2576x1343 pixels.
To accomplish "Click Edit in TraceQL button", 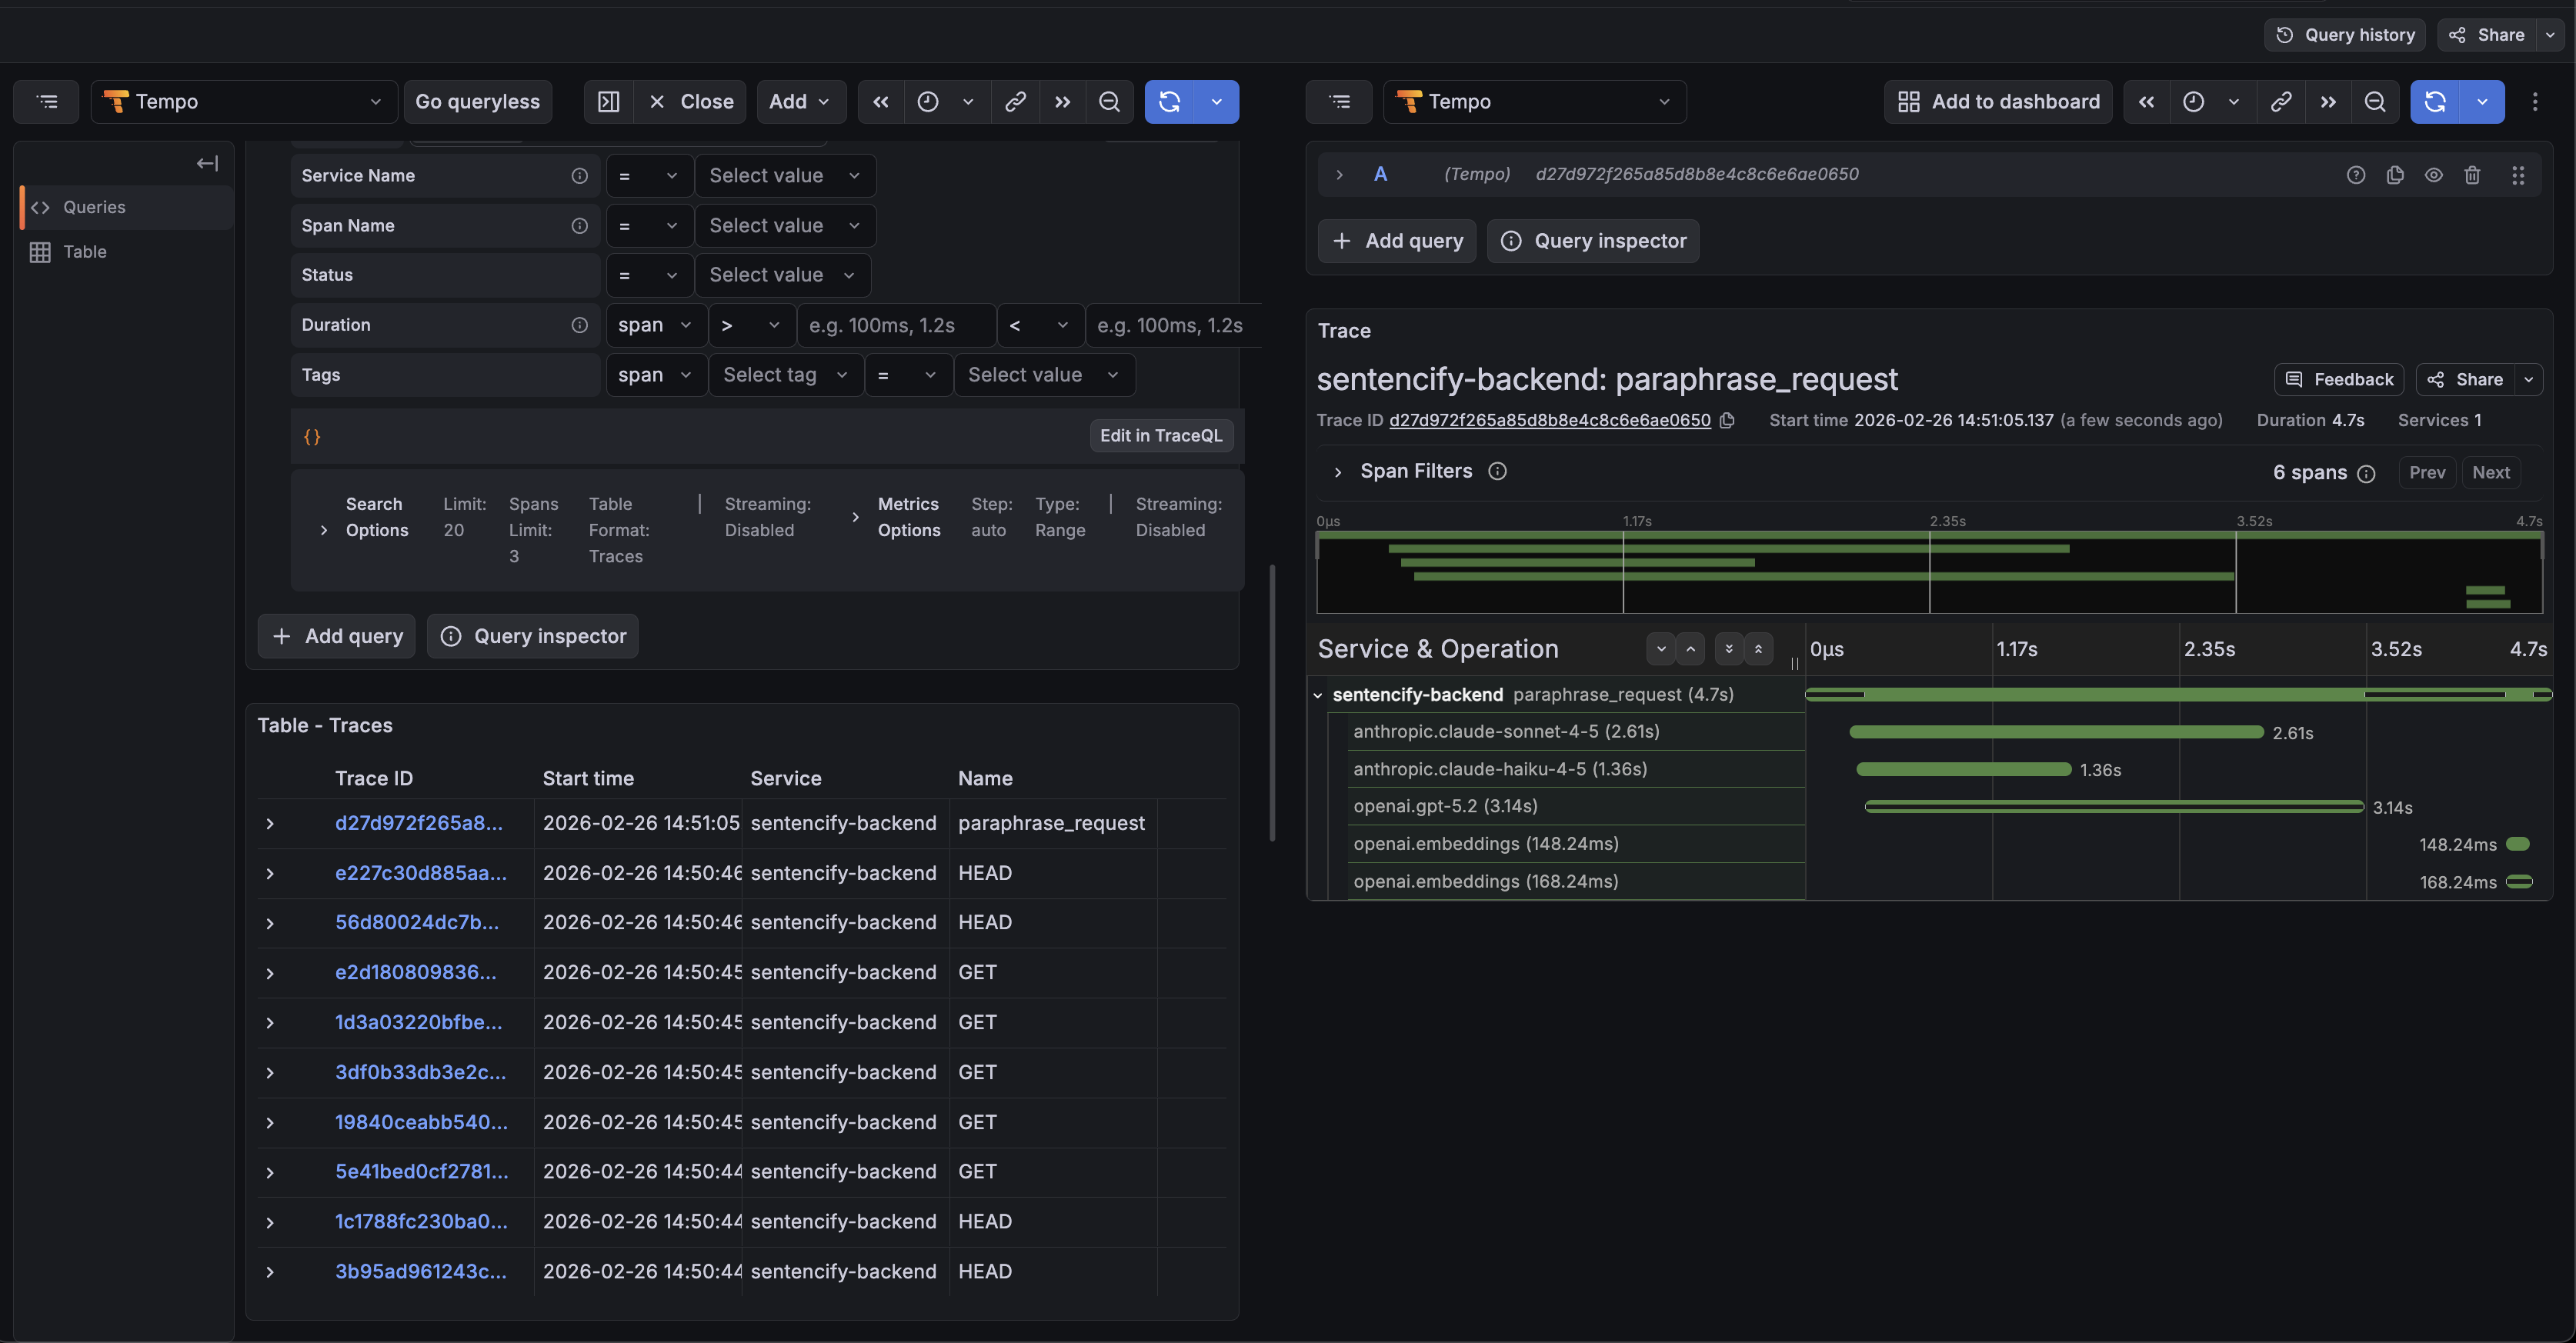I will click(x=1161, y=436).
